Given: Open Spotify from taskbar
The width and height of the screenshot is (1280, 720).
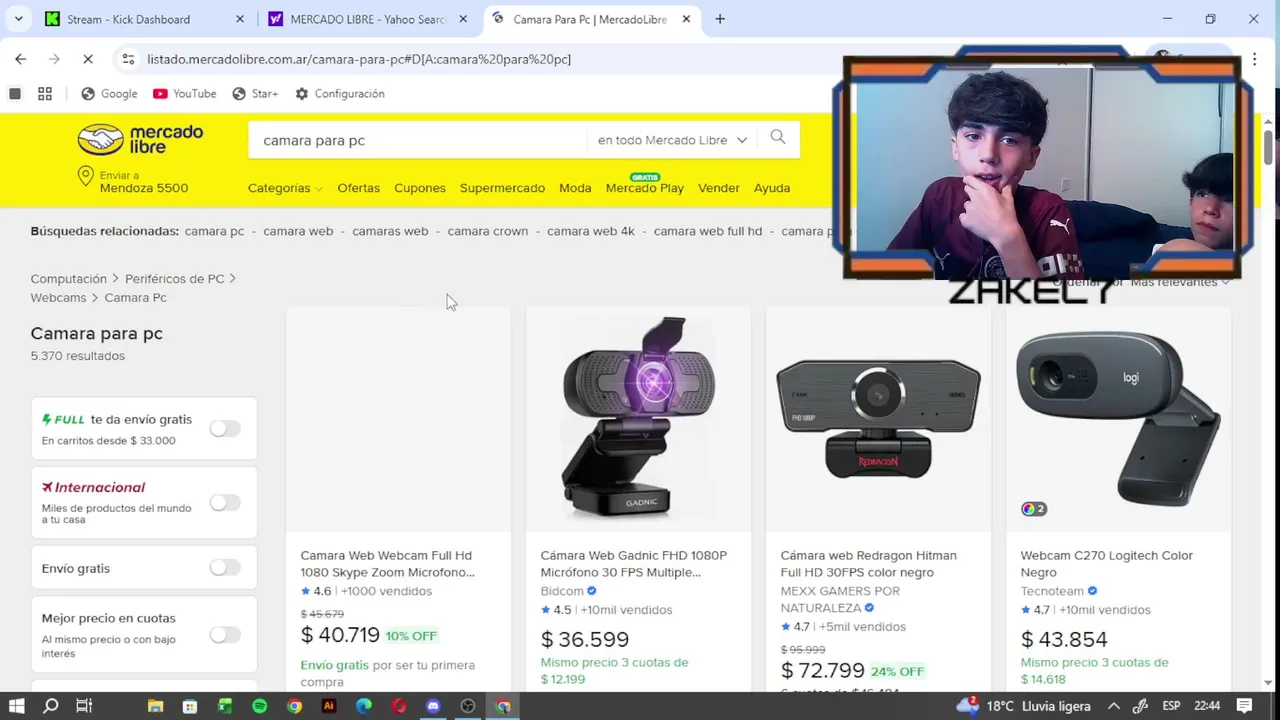Looking at the screenshot, I should [259, 706].
